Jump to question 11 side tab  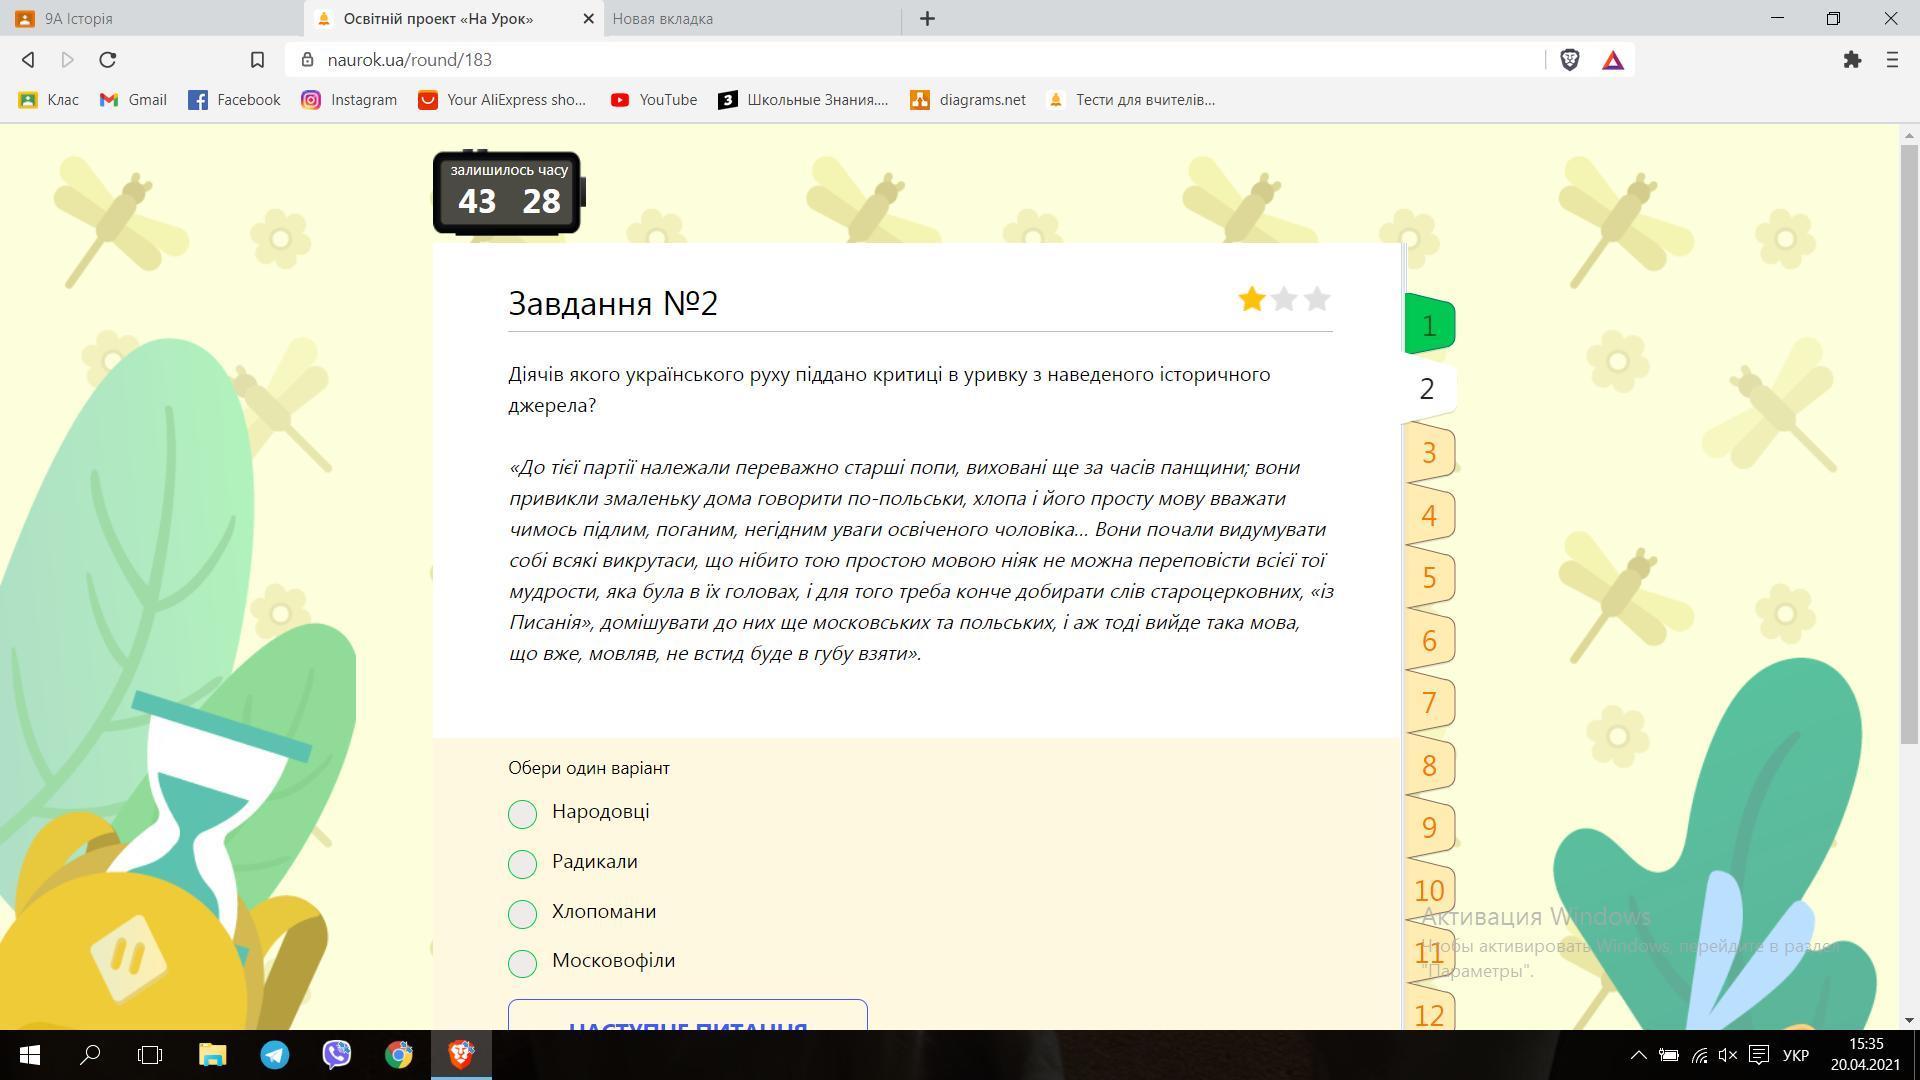pos(1429,953)
